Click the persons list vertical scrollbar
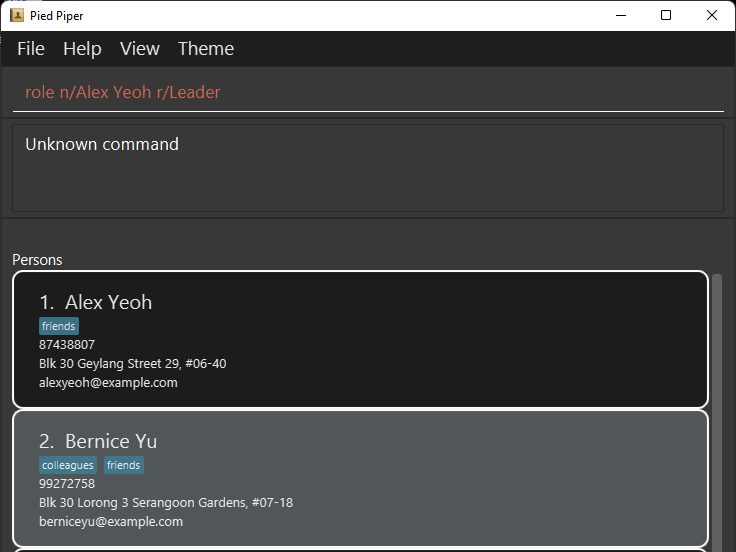Image resolution: width=736 pixels, height=552 pixels. (x=717, y=413)
